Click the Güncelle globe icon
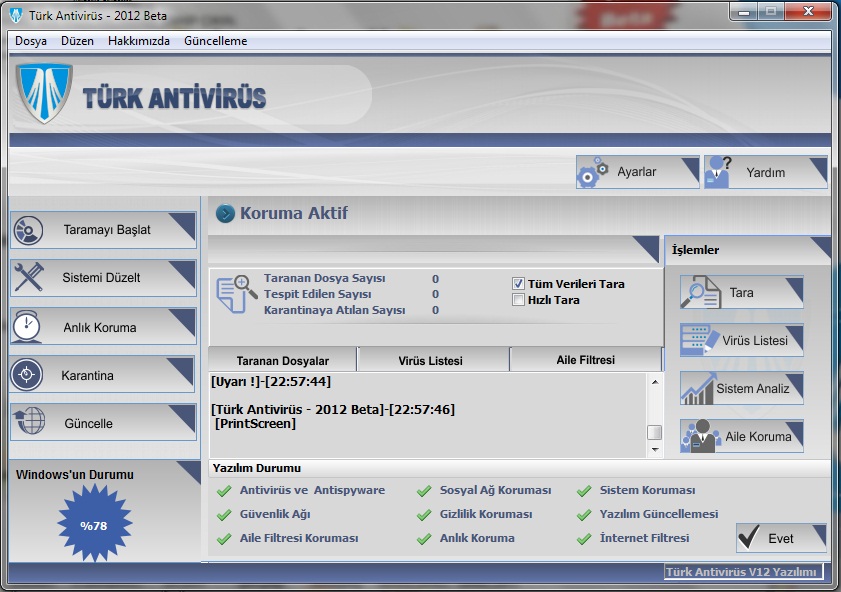This screenshot has height=592, width=841. 28,423
